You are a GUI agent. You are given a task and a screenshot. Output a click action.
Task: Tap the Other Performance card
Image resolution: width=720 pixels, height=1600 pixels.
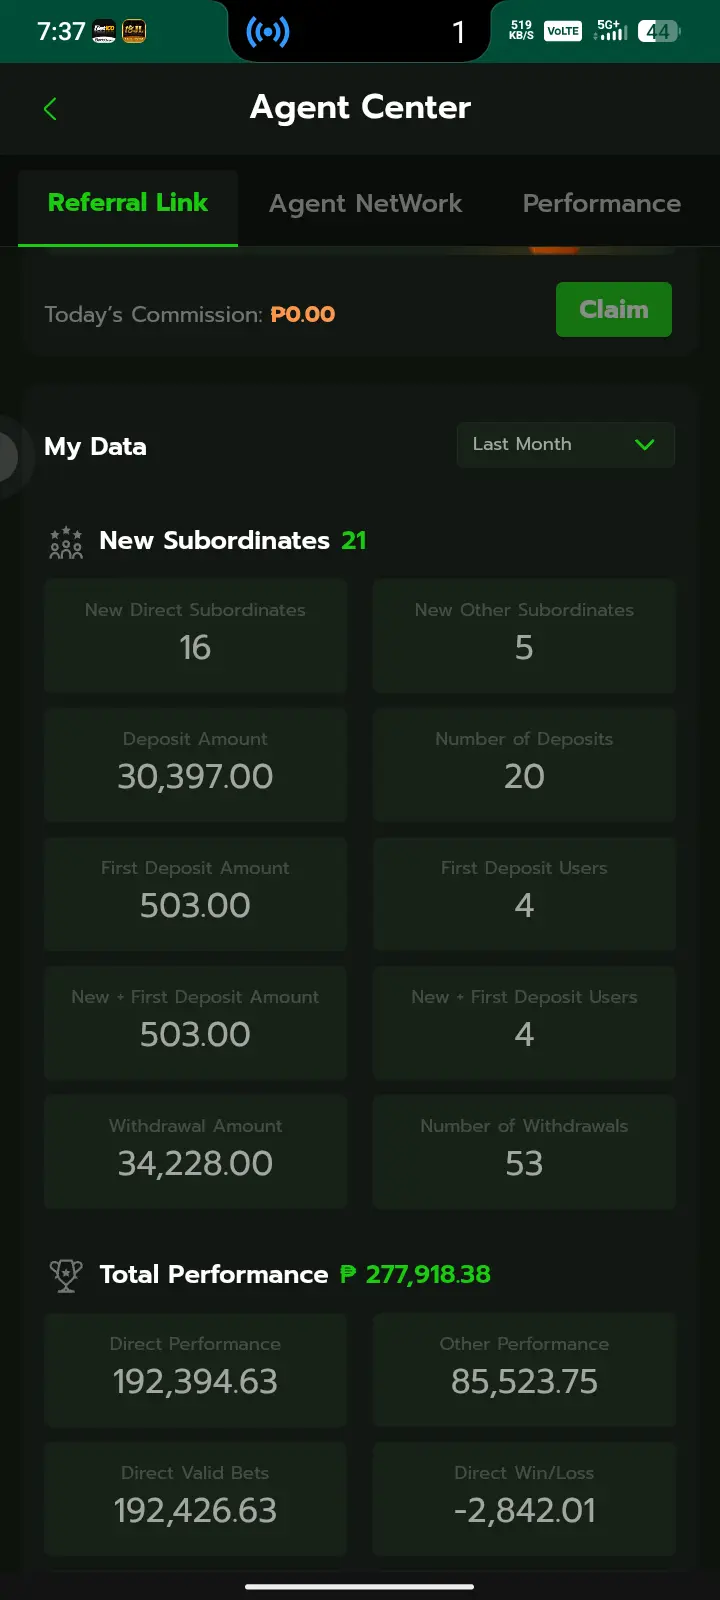[x=524, y=1370]
